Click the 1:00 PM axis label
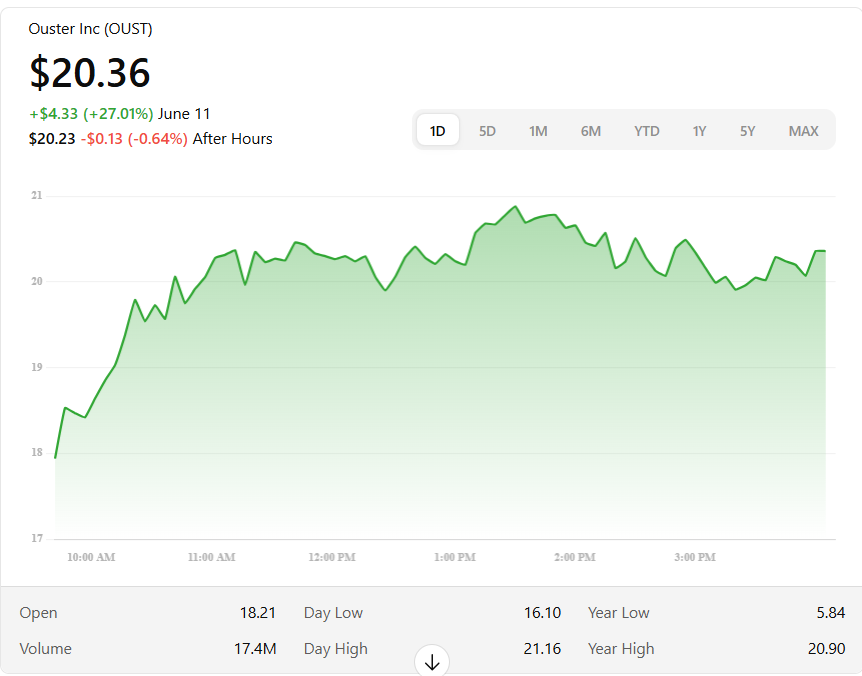 (455, 557)
